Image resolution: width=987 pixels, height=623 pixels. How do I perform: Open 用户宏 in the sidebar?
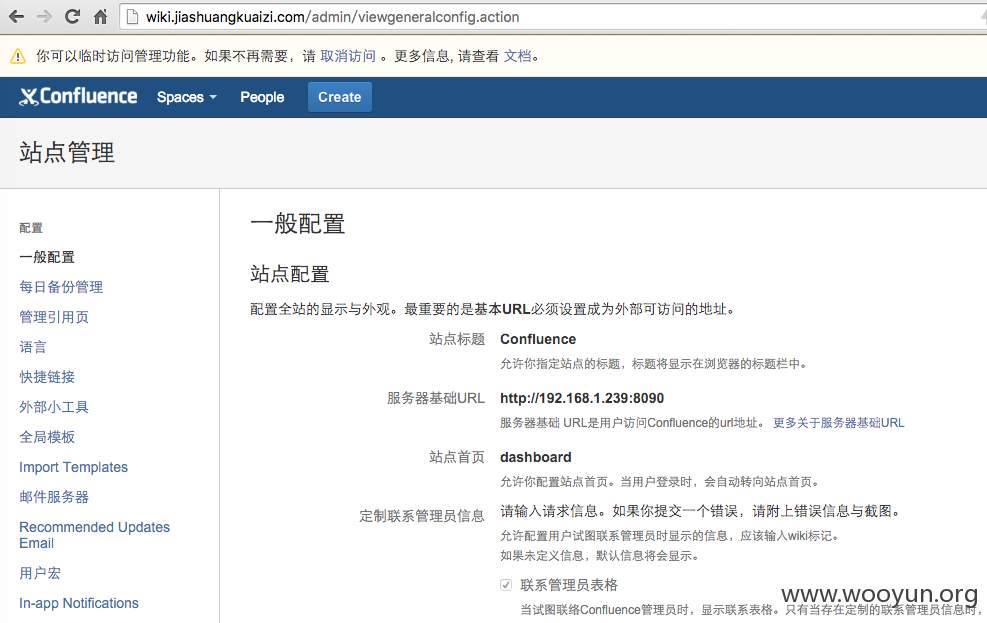click(x=40, y=573)
